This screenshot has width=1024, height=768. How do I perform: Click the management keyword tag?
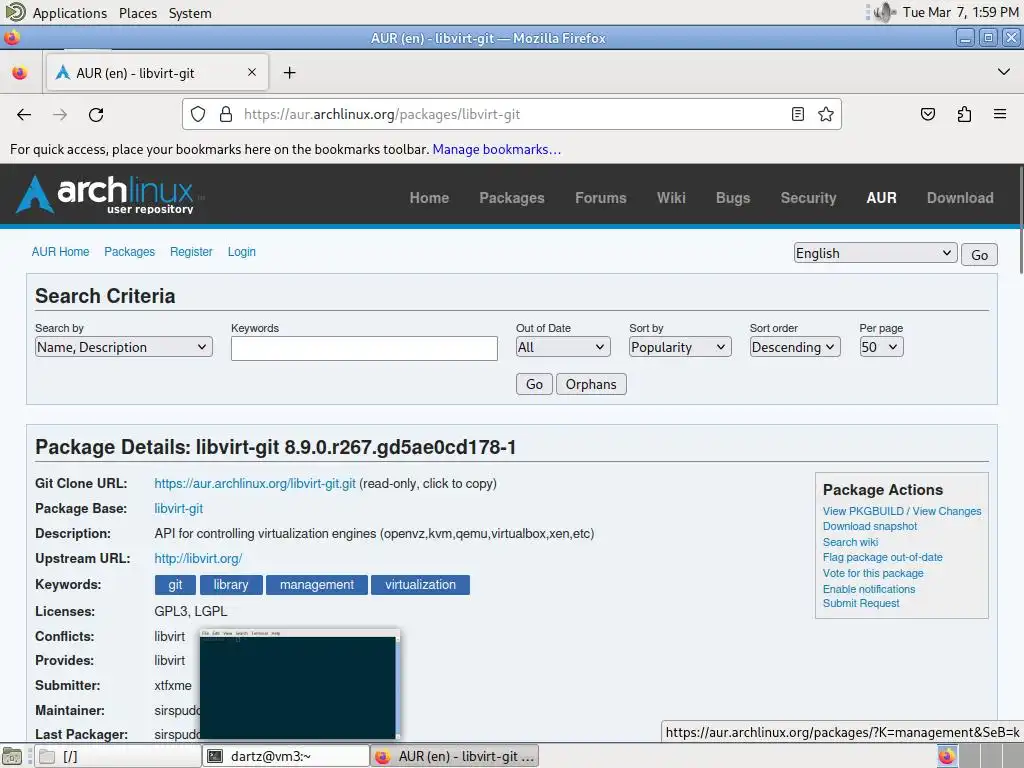pos(317,585)
